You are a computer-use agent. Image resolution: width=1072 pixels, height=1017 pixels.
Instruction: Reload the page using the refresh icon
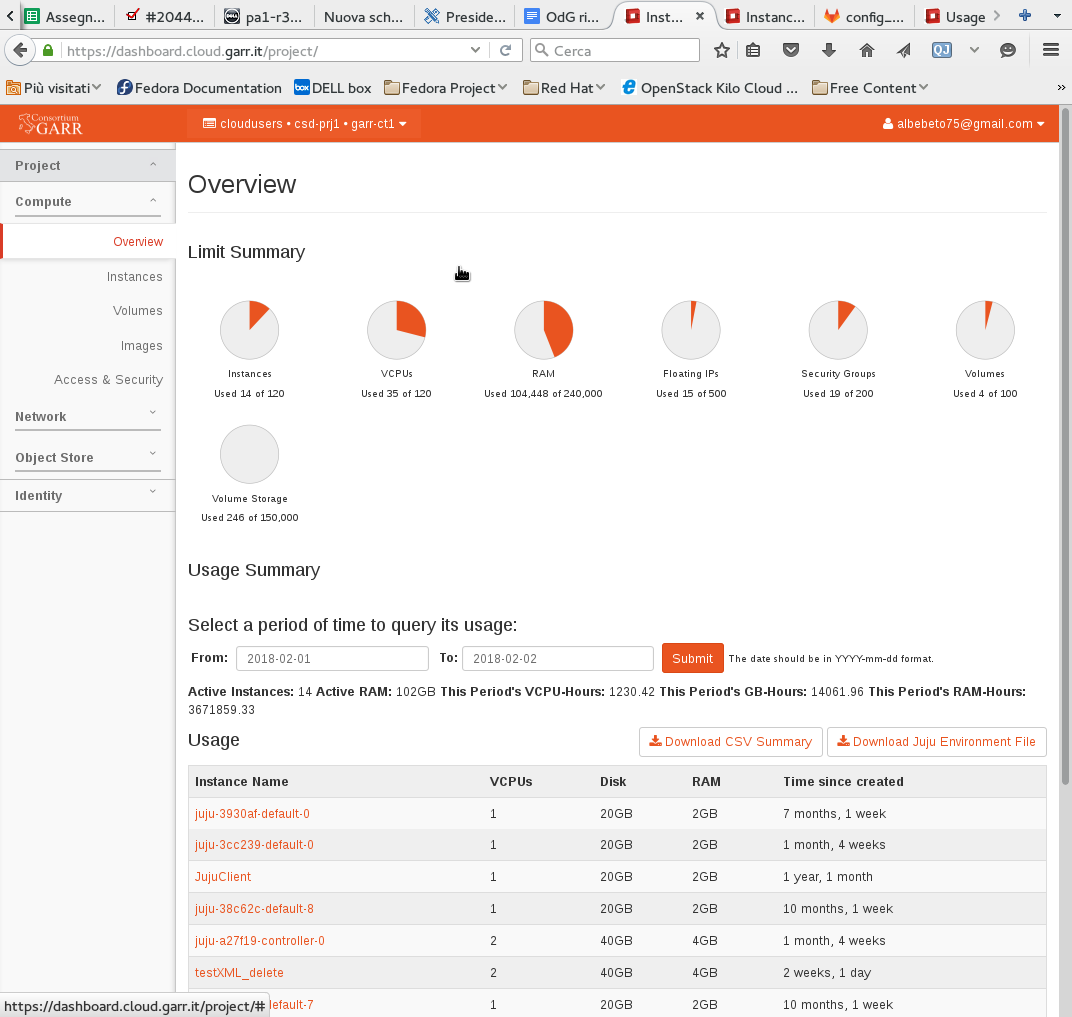(506, 50)
